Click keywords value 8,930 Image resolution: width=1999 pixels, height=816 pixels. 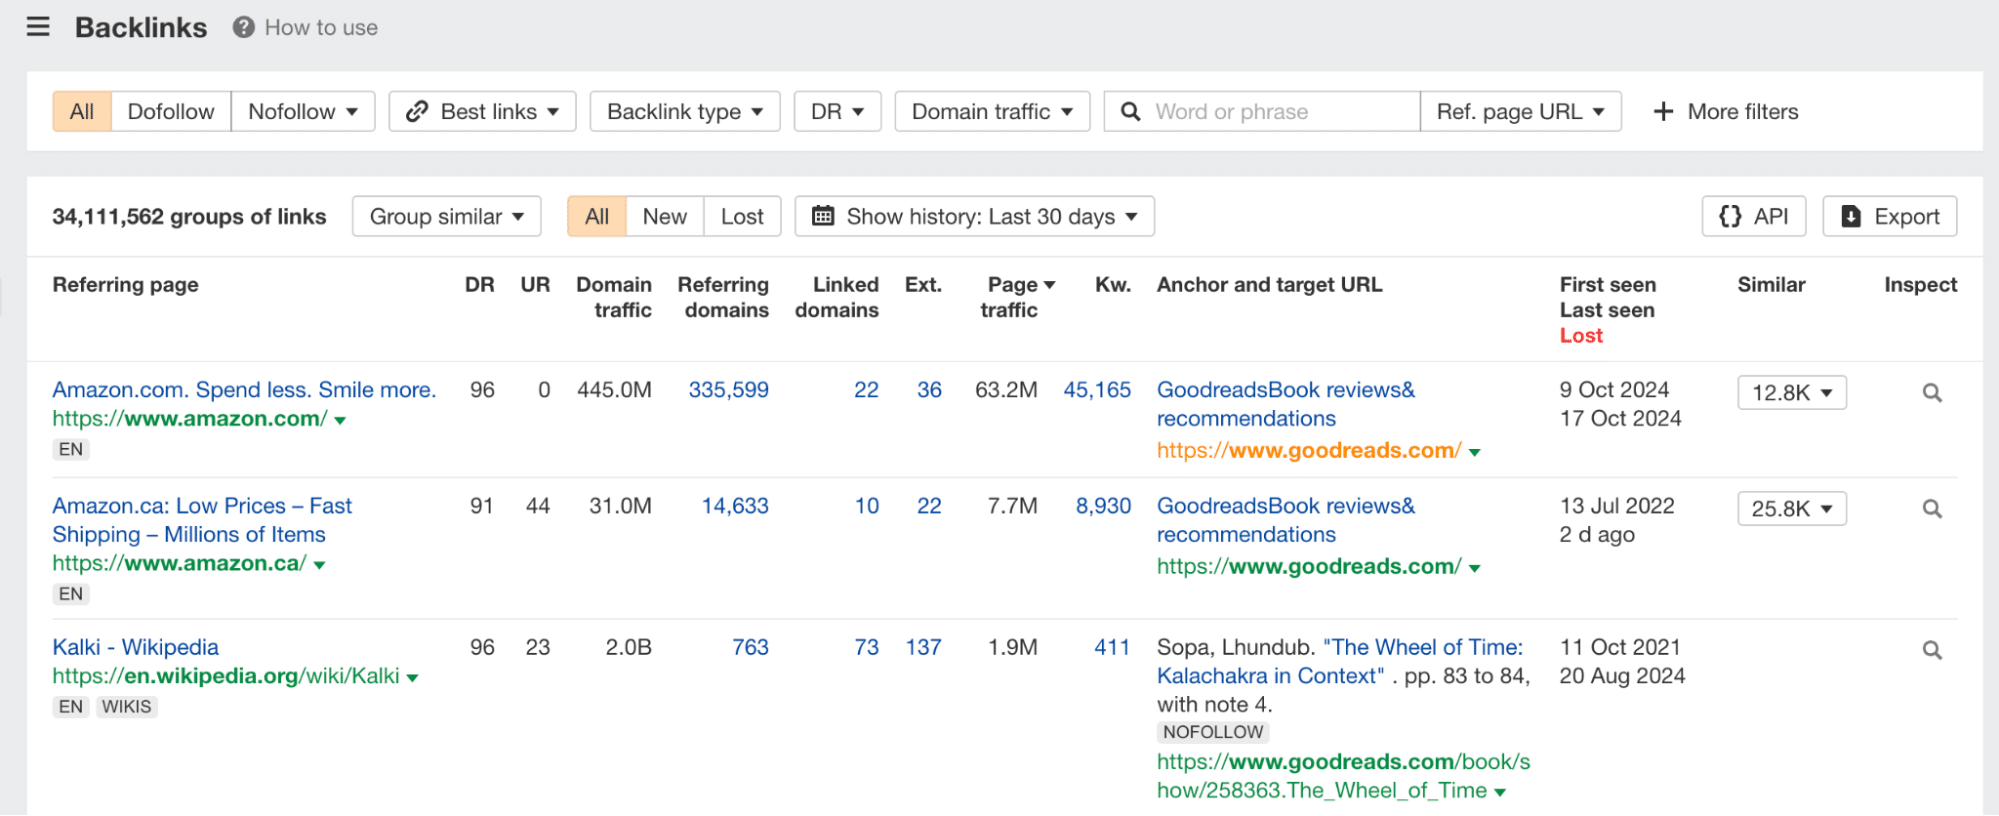pos(1103,506)
